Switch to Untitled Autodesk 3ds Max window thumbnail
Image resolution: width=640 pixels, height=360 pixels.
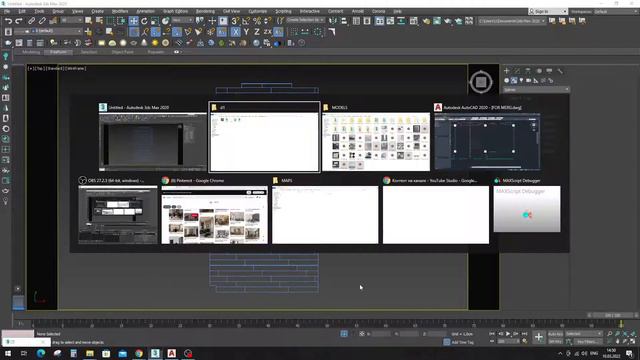(x=153, y=137)
